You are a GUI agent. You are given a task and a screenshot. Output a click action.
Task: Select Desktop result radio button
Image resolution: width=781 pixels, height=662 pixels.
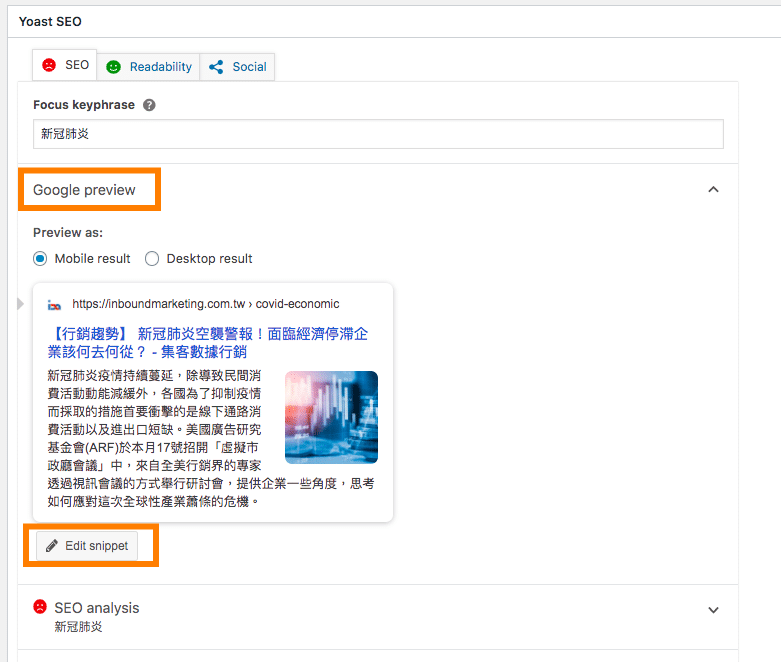click(152, 259)
